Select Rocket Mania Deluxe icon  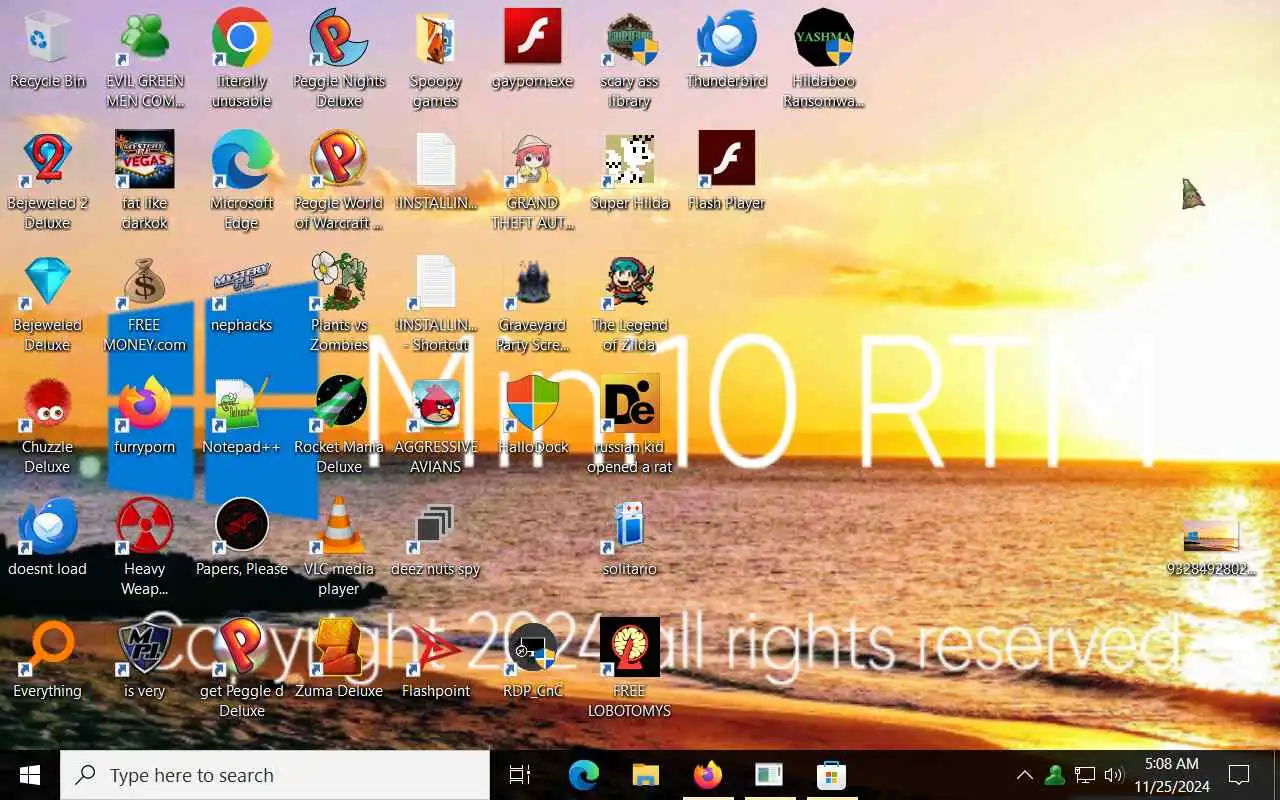[x=339, y=404]
